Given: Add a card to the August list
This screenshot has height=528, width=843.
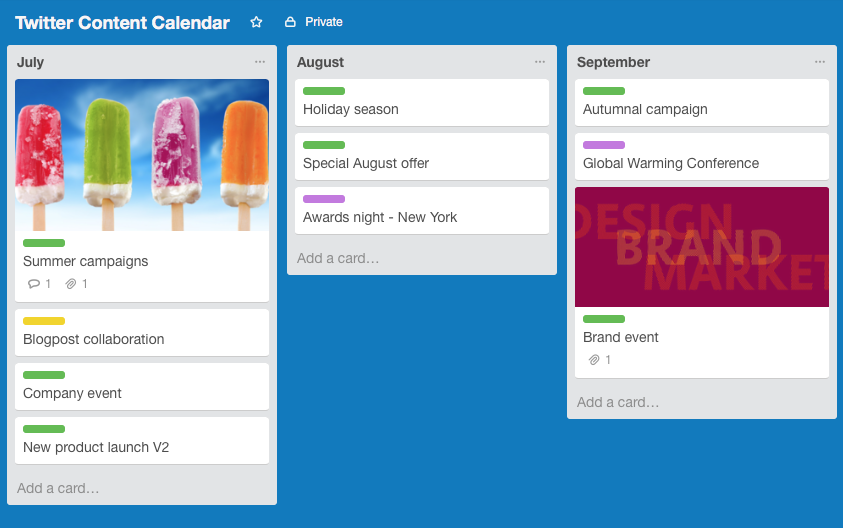Looking at the screenshot, I should [x=338, y=258].
